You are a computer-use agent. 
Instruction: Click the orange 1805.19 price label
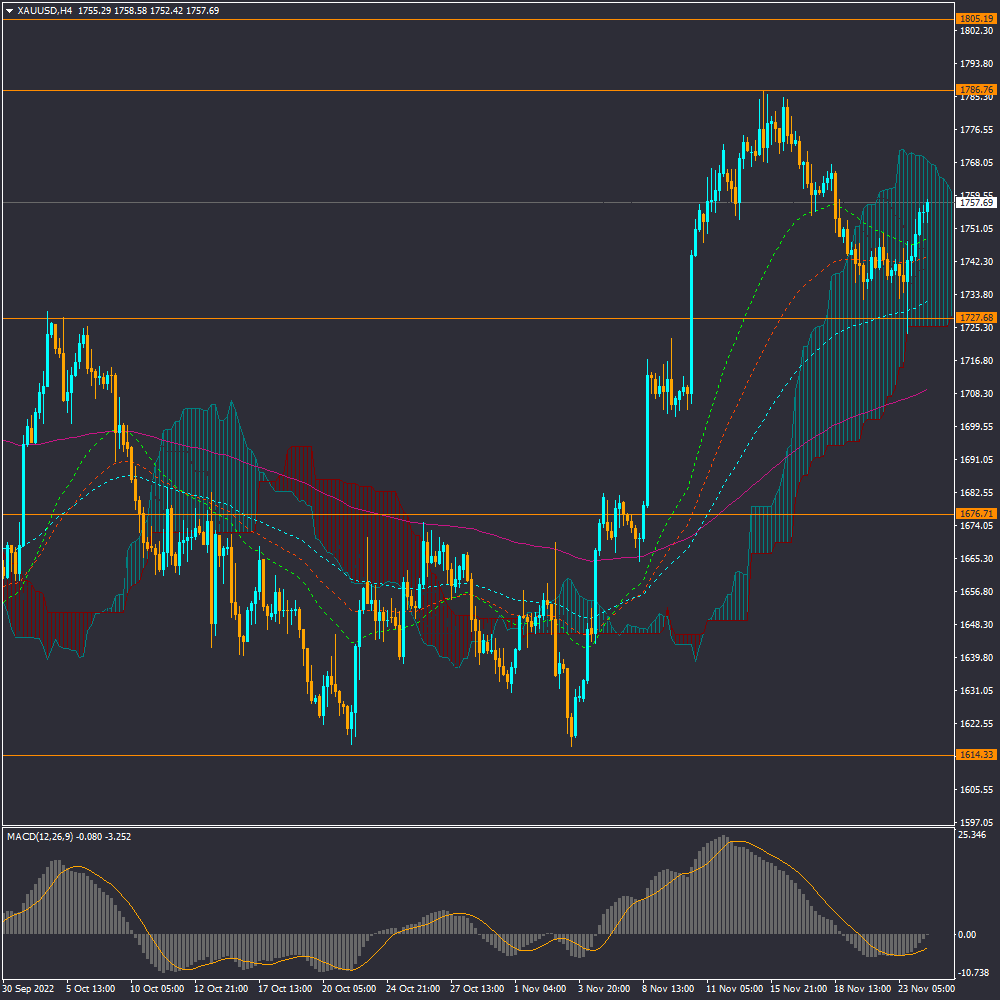tap(975, 19)
